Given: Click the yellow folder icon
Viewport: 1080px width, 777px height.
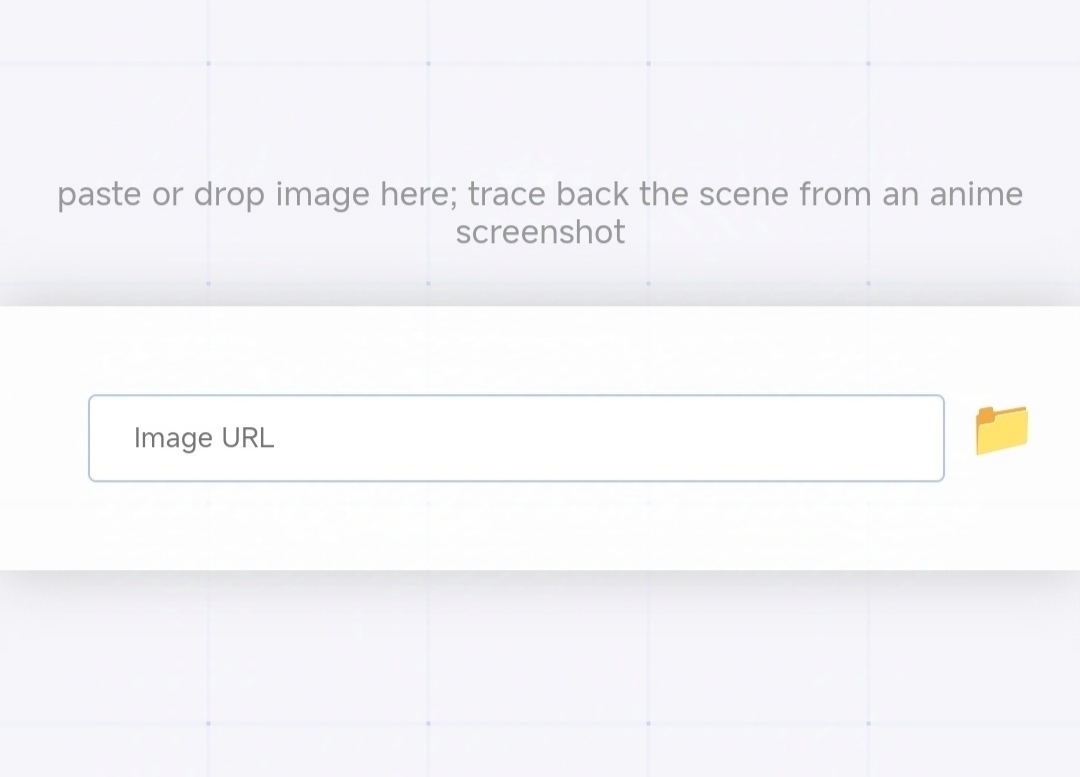Looking at the screenshot, I should click(x=1001, y=430).
